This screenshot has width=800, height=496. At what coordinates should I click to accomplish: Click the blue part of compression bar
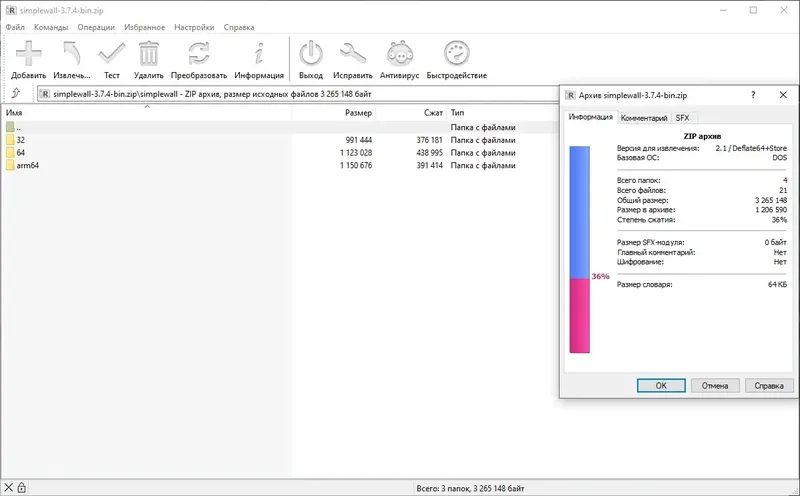point(580,212)
